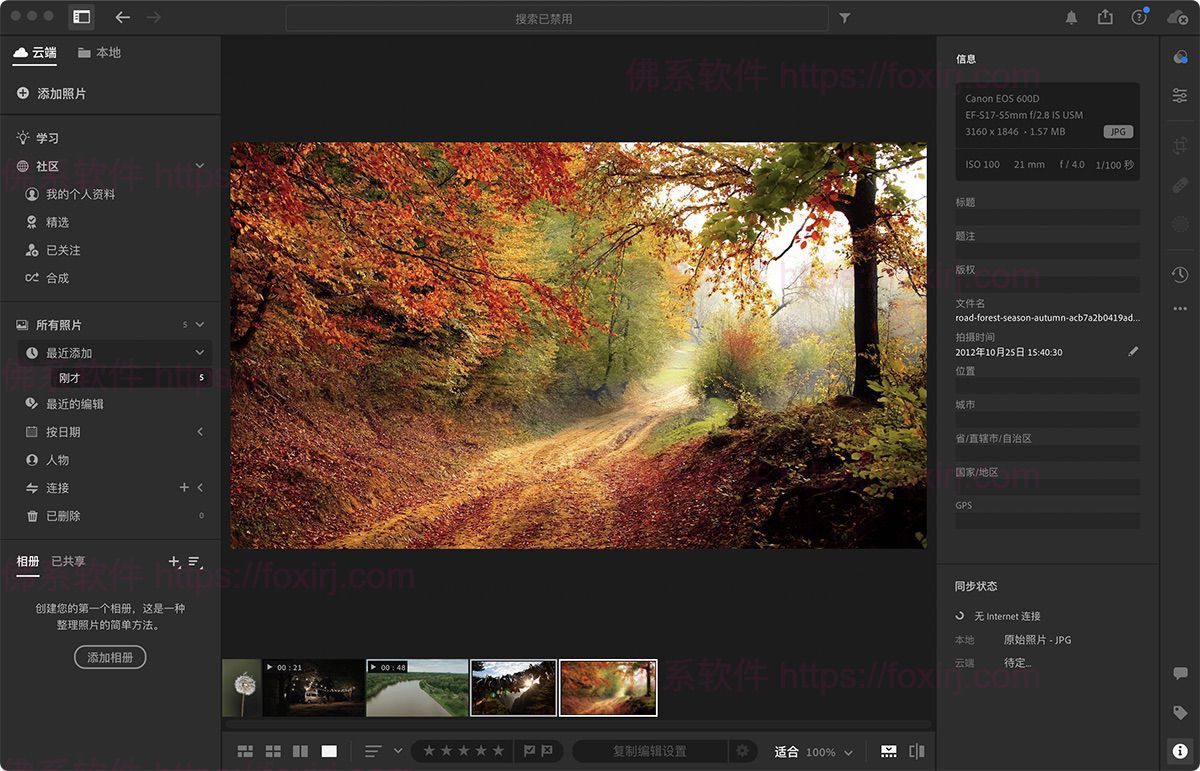Screen dimensions: 1200x771
Task: Collapse the 社区 section chevron
Action: 200,166
